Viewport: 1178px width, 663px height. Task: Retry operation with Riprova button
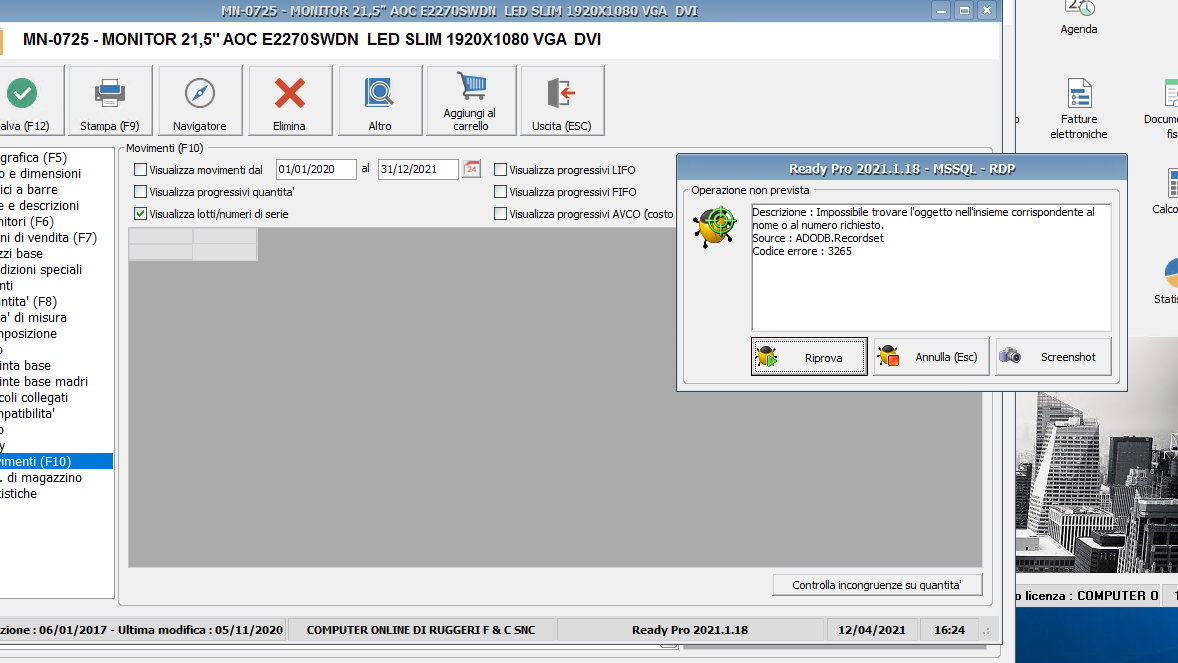click(x=809, y=357)
